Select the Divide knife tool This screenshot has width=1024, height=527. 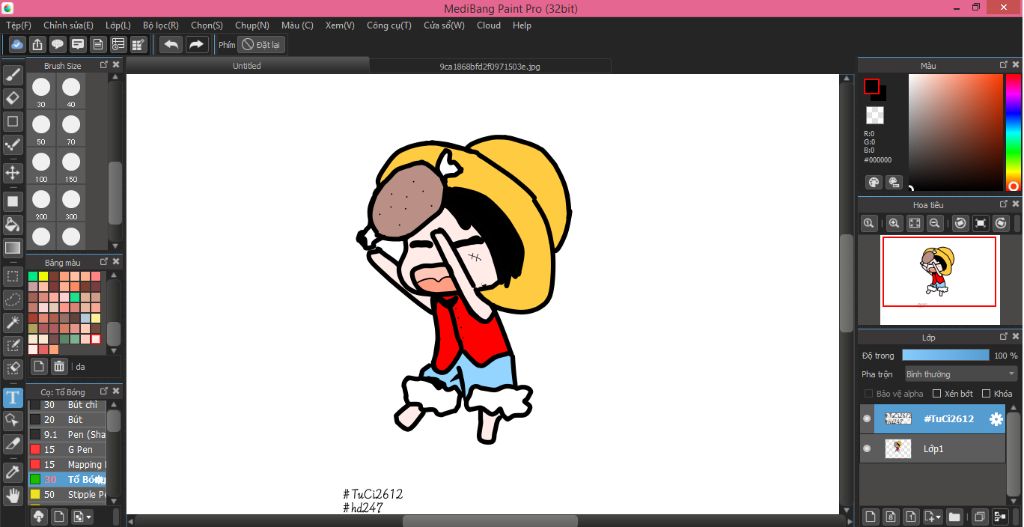click(12, 443)
